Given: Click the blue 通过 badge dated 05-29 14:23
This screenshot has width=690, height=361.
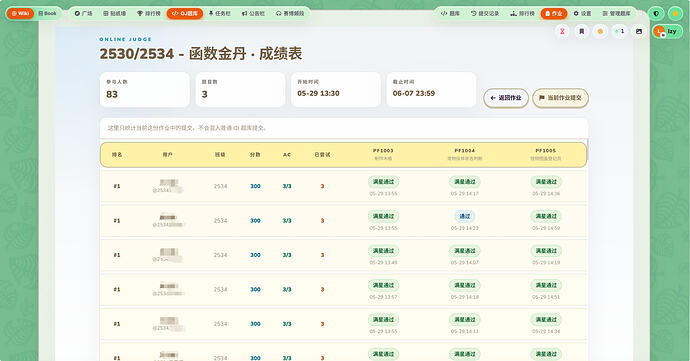Looking at the screenshot, I should (x=465, y=216).
